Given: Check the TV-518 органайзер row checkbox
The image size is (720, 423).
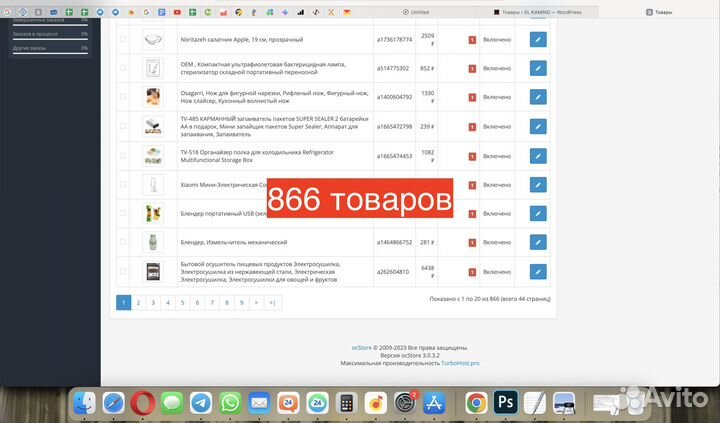Looking at the screenshot, I should [123, 156].
